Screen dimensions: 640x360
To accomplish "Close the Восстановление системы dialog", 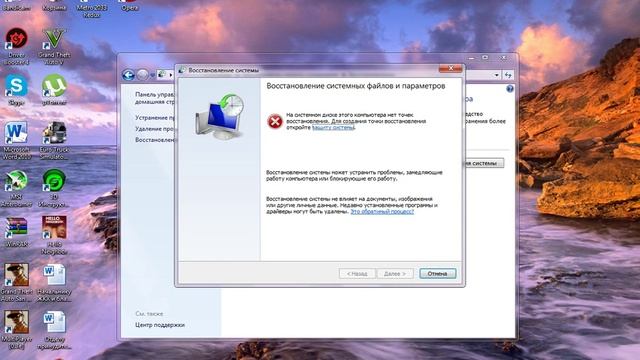I will [x=451, y=68].
